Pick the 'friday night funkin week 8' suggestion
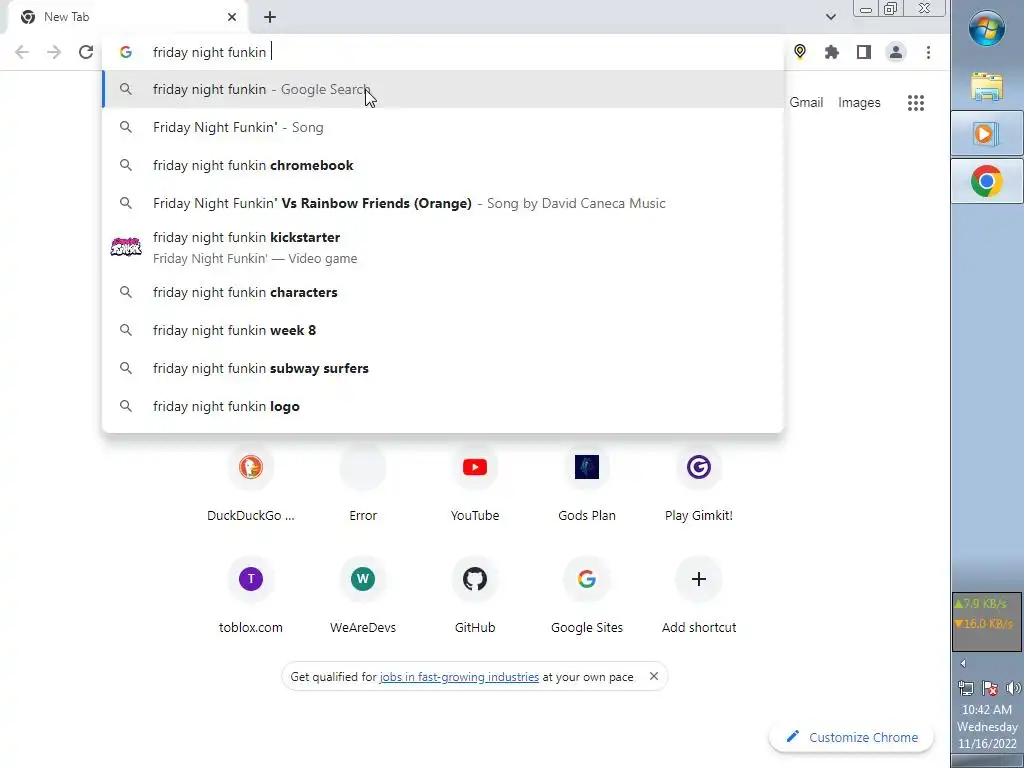The height and width of the screenshot is (768, 1024). [443, 330]
